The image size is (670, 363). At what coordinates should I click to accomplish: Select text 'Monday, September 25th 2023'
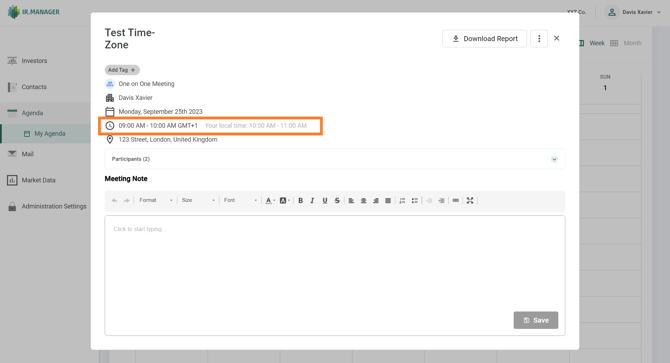160,111
